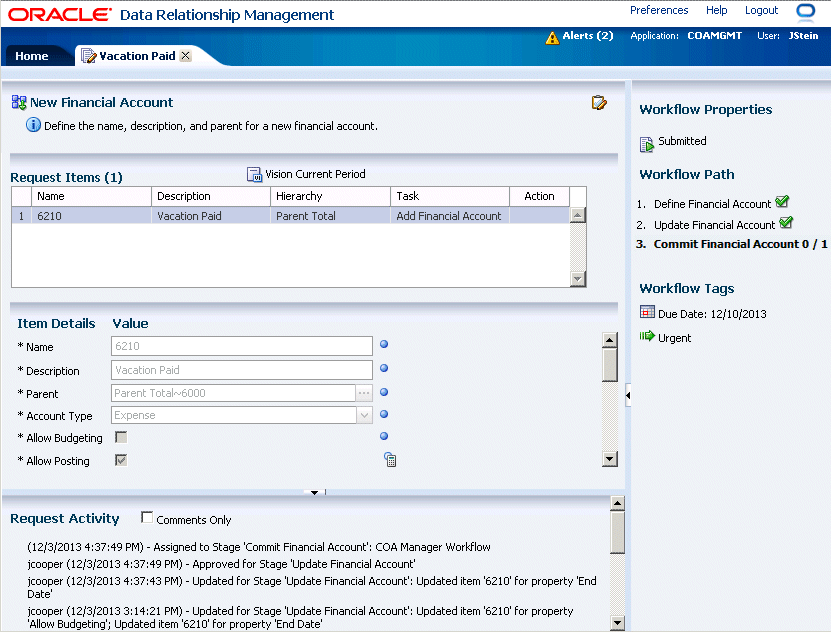Screen dimensions: 831x632
Task: Click Request Activity scrollbar down arrow
Action: tap(617, 623)
